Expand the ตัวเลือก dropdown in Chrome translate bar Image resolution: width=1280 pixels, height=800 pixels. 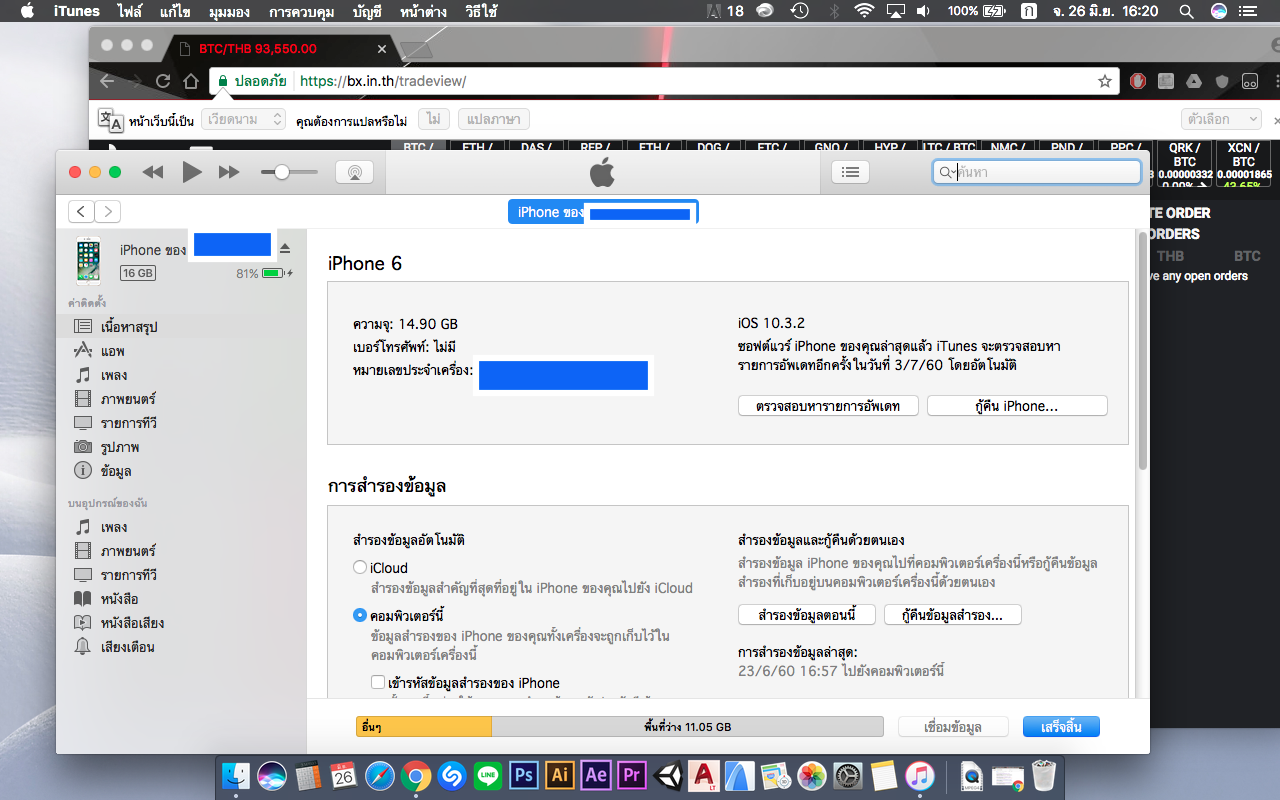pos(1221,120)
